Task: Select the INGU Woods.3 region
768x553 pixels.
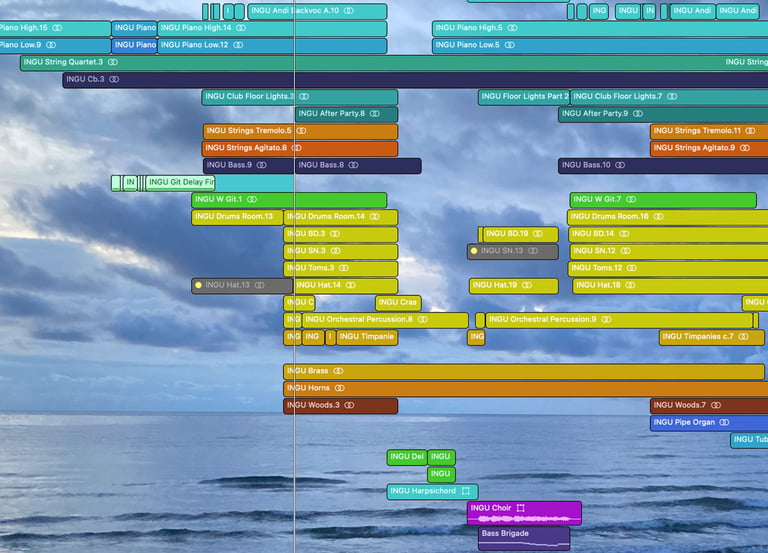Action: [x=341, y=405]
